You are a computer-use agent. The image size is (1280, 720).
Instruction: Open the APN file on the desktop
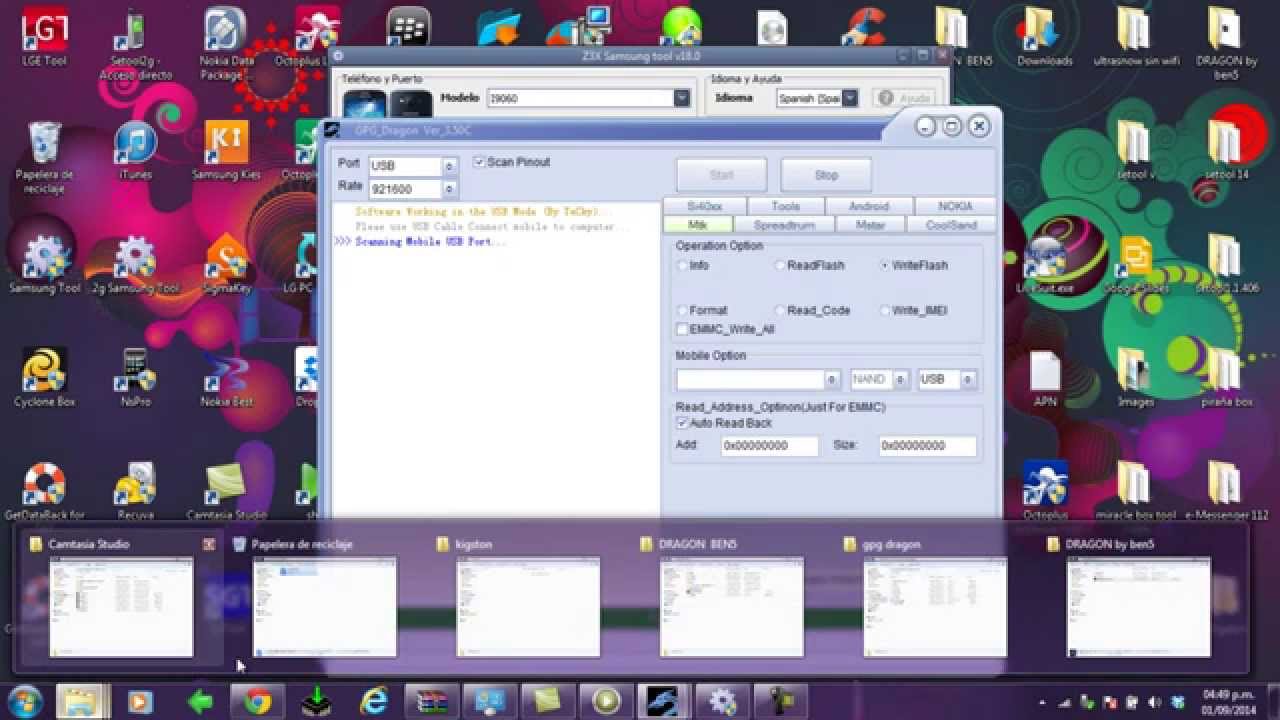click(x=1045, y=377)
